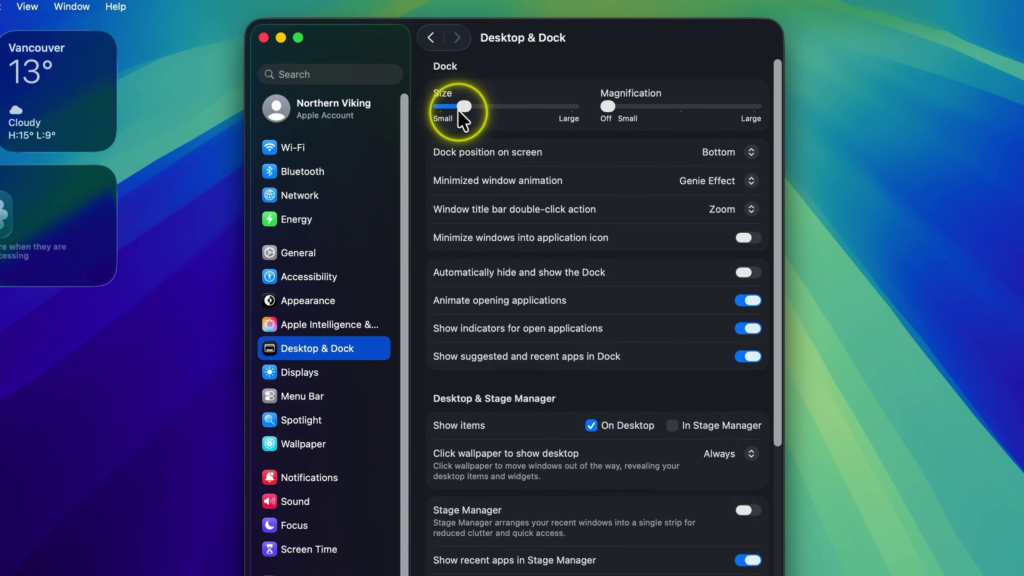Select the Accessibility icon

(x=269, y=277)
